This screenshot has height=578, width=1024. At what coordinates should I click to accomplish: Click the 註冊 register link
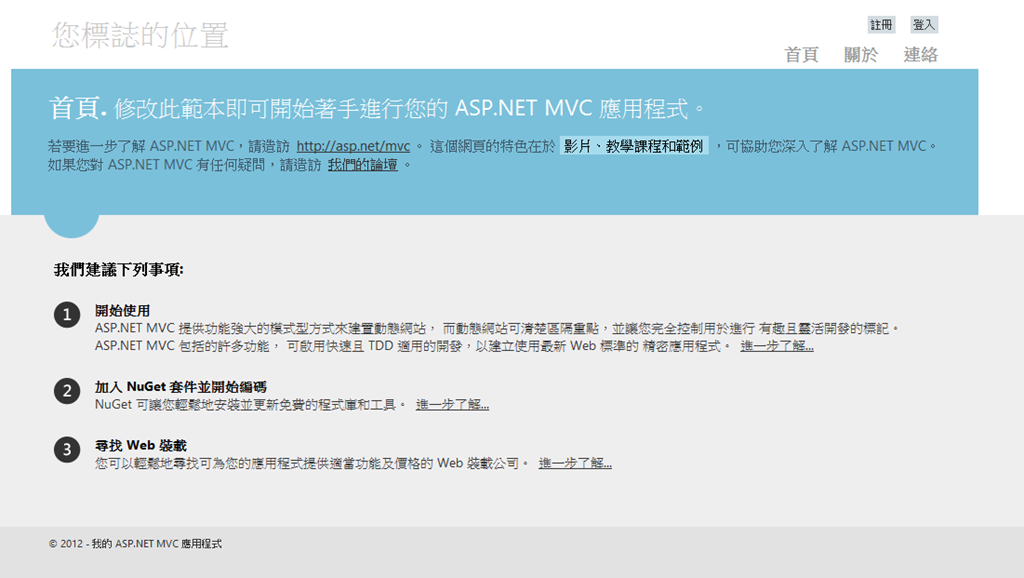click(881, 25)
